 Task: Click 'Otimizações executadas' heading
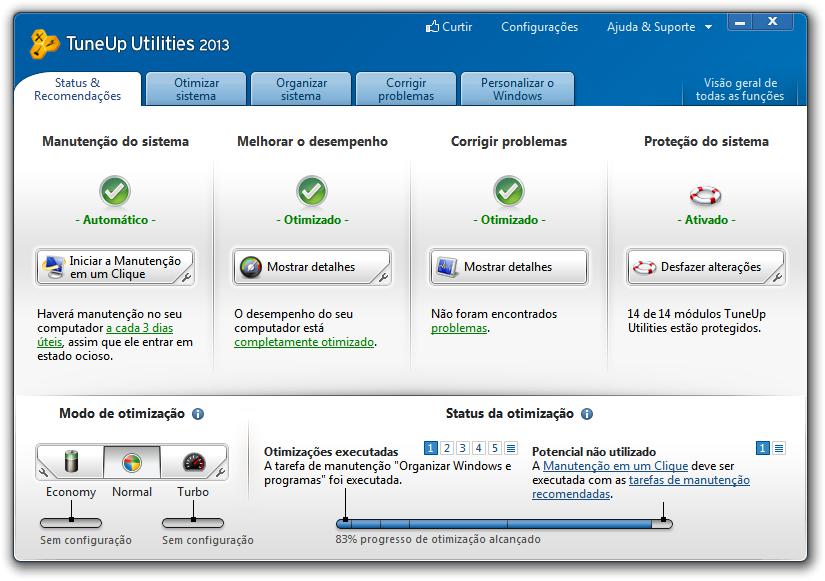tap(331, 452)
